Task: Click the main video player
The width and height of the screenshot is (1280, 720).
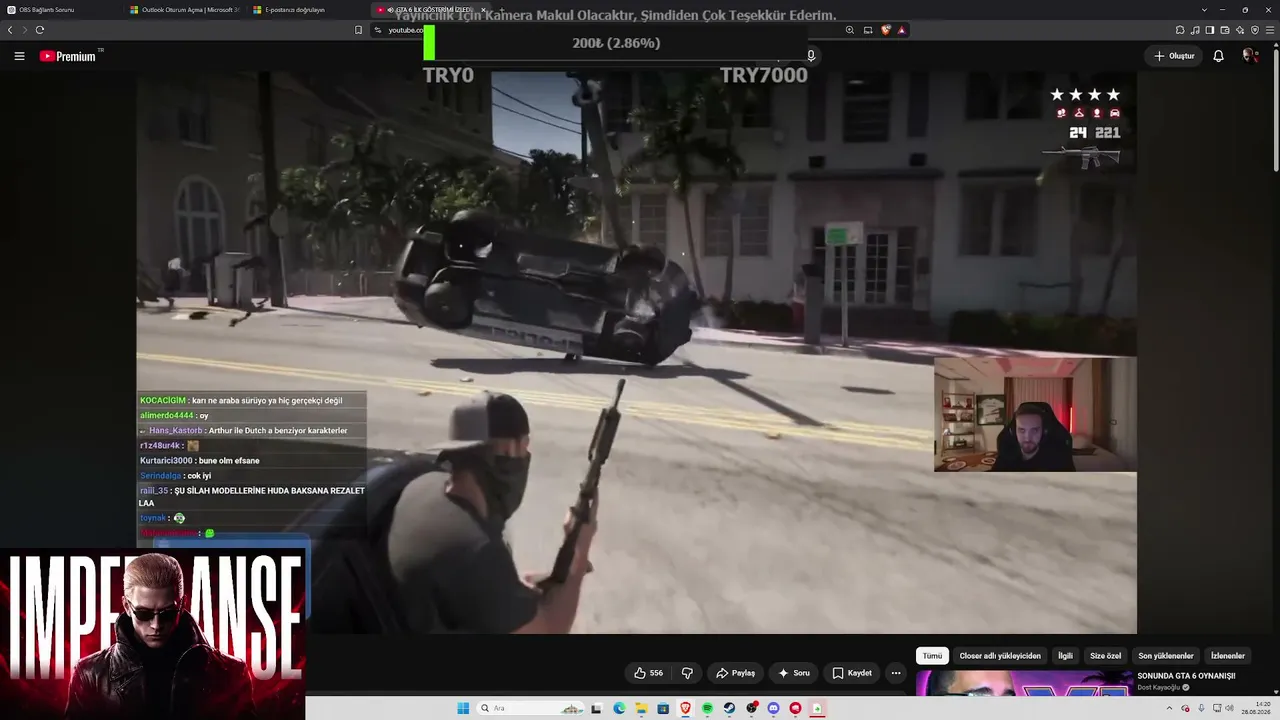Action: 636,352
